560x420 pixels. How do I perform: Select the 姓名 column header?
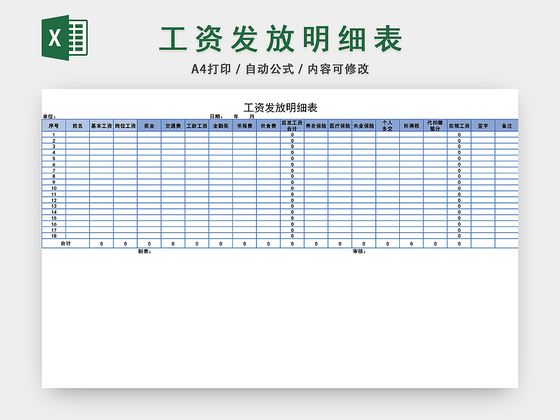pos(78,126)
